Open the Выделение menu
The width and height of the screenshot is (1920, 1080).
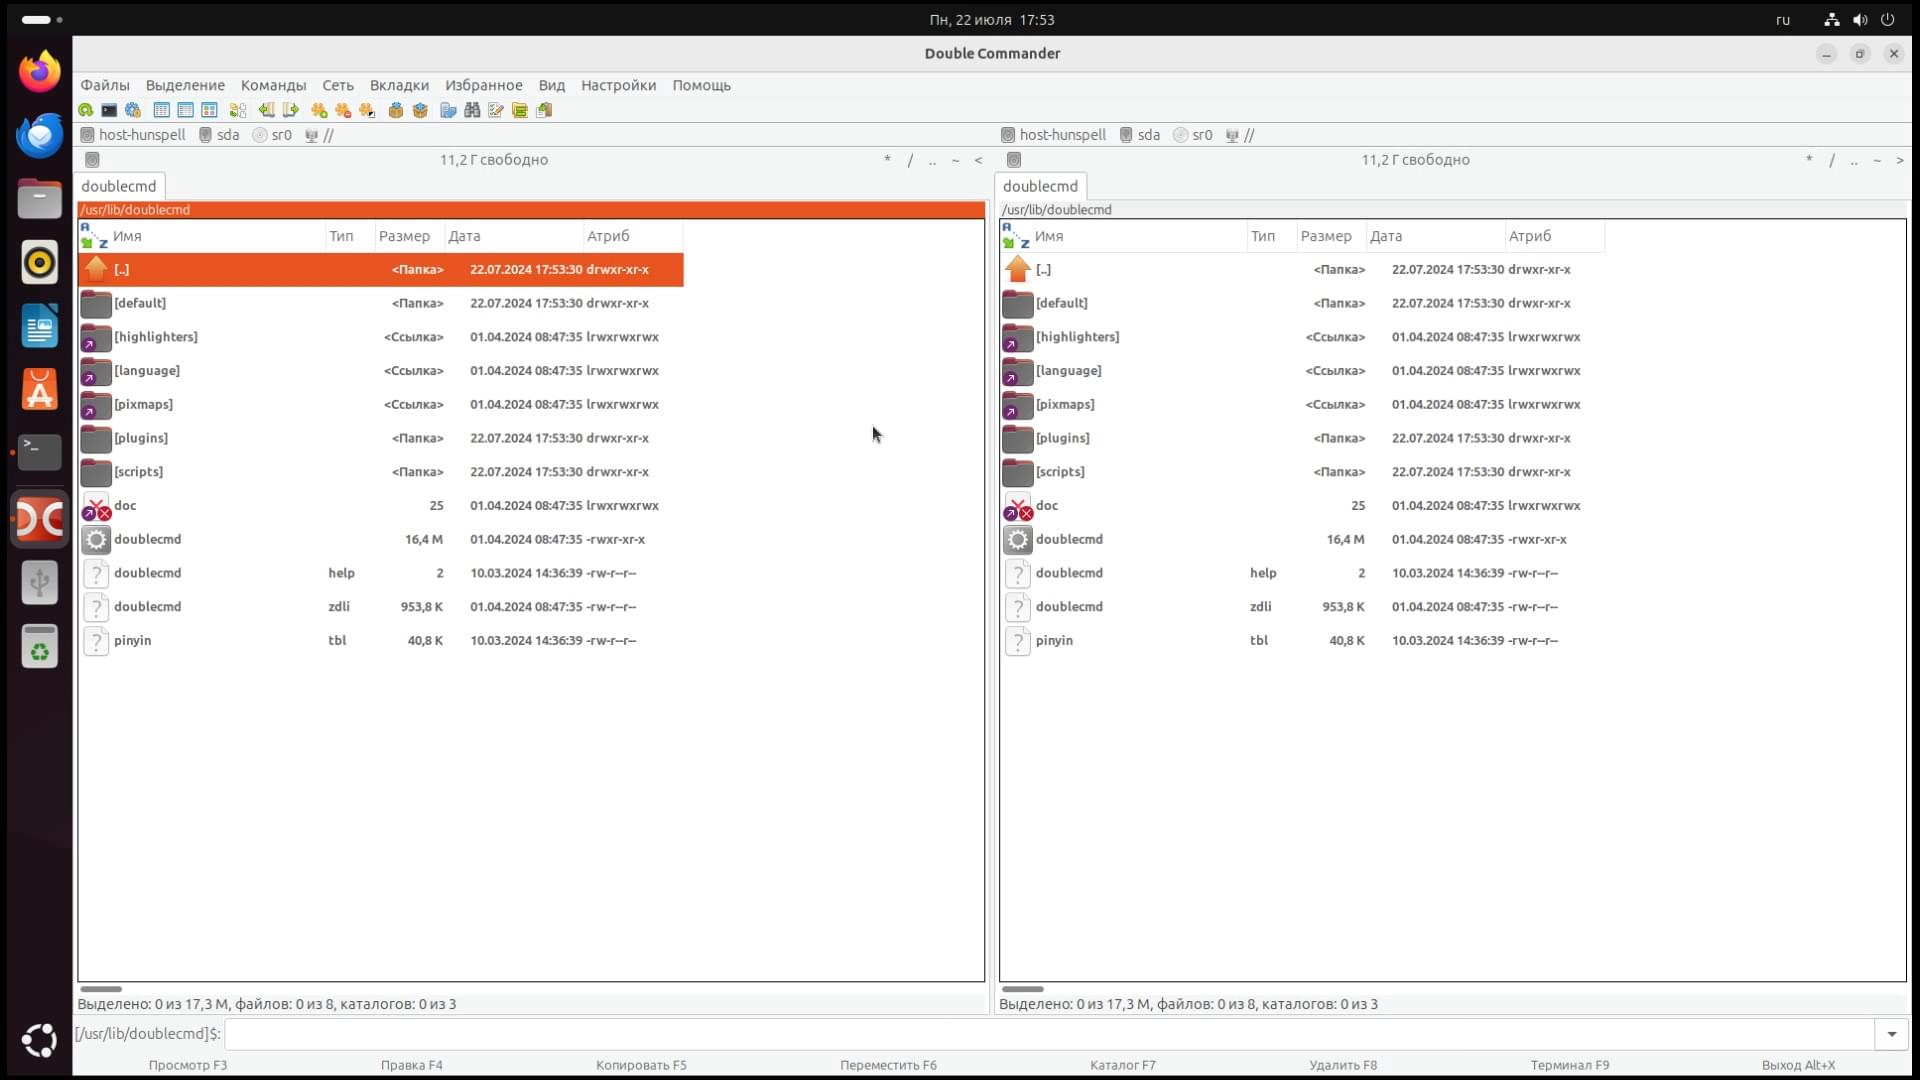(x=185, y=85)
